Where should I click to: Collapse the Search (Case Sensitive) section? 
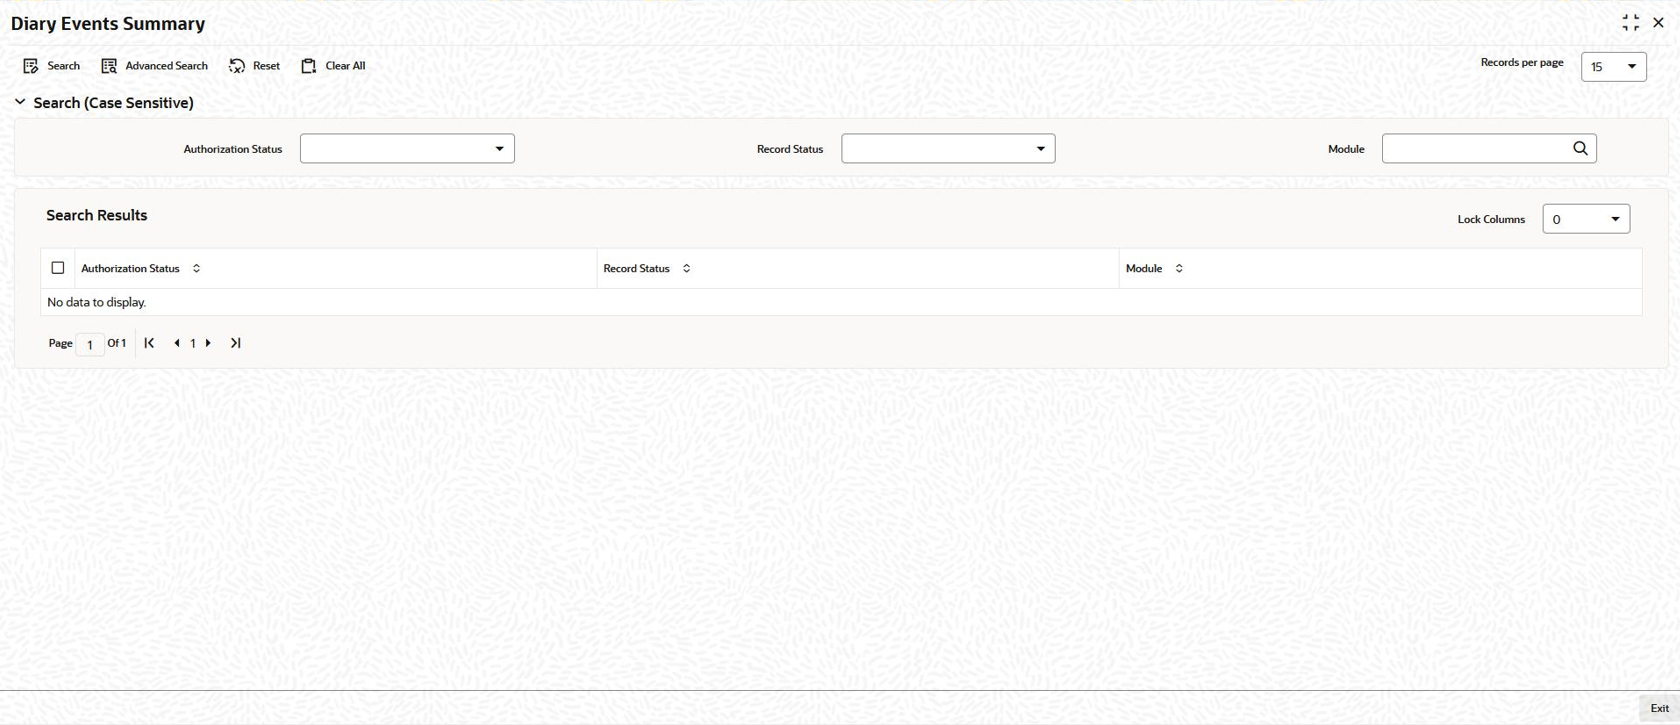pos(20,102)
